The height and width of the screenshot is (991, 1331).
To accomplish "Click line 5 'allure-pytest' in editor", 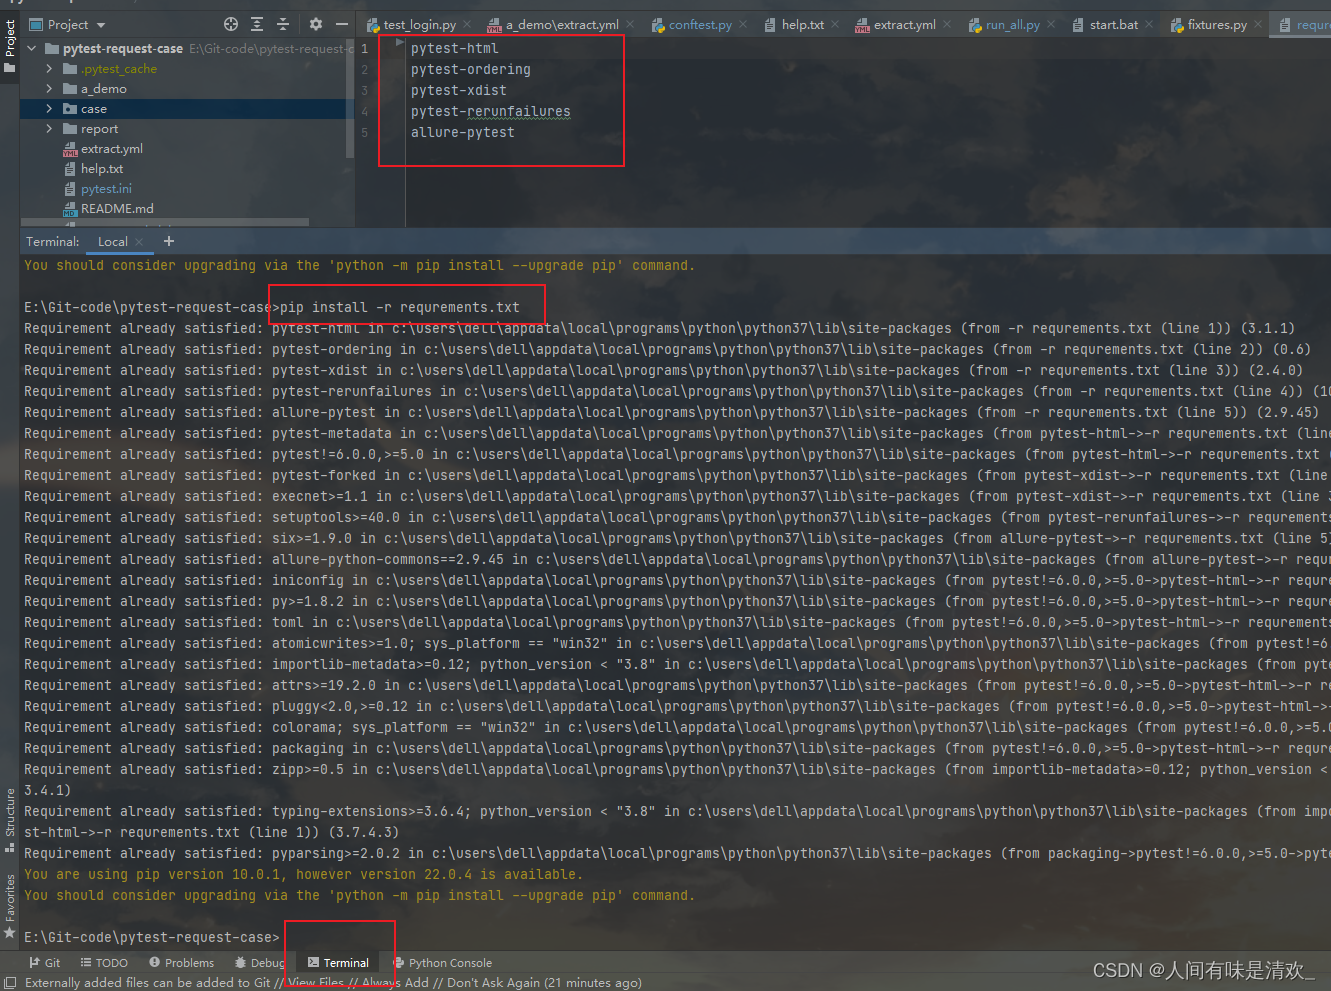I will pos(463,132).
